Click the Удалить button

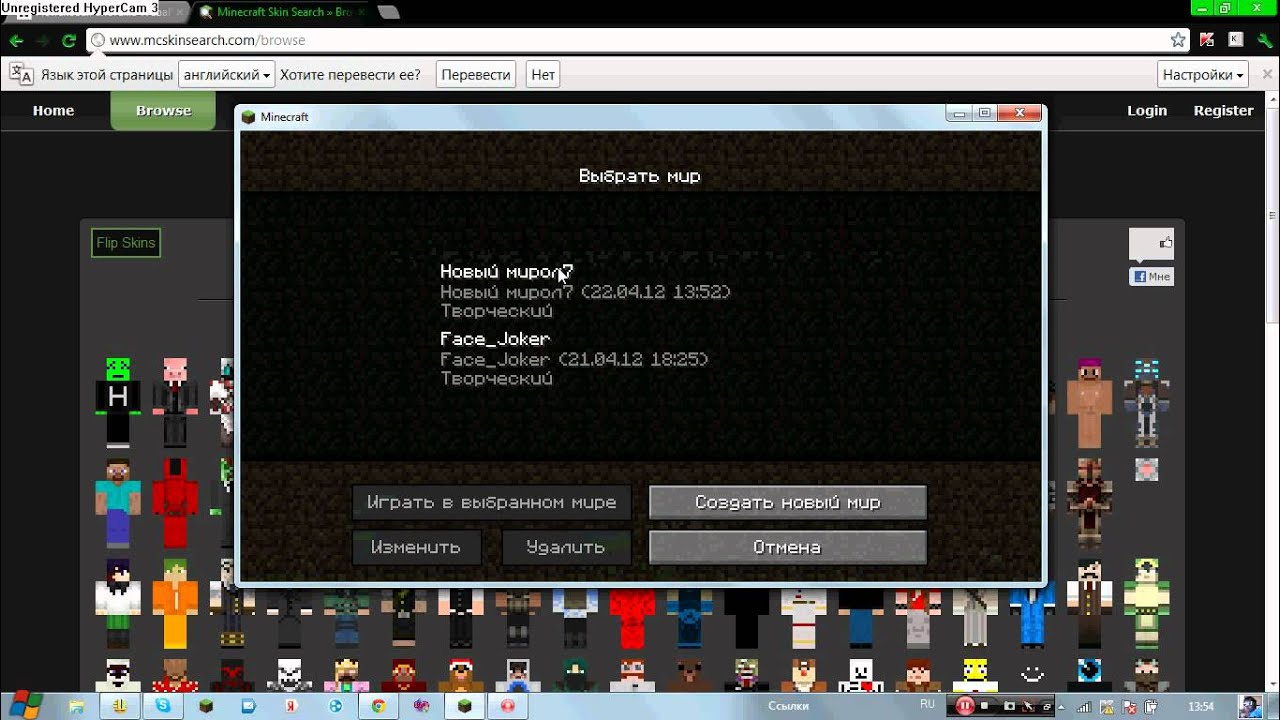tap(566, 547)
